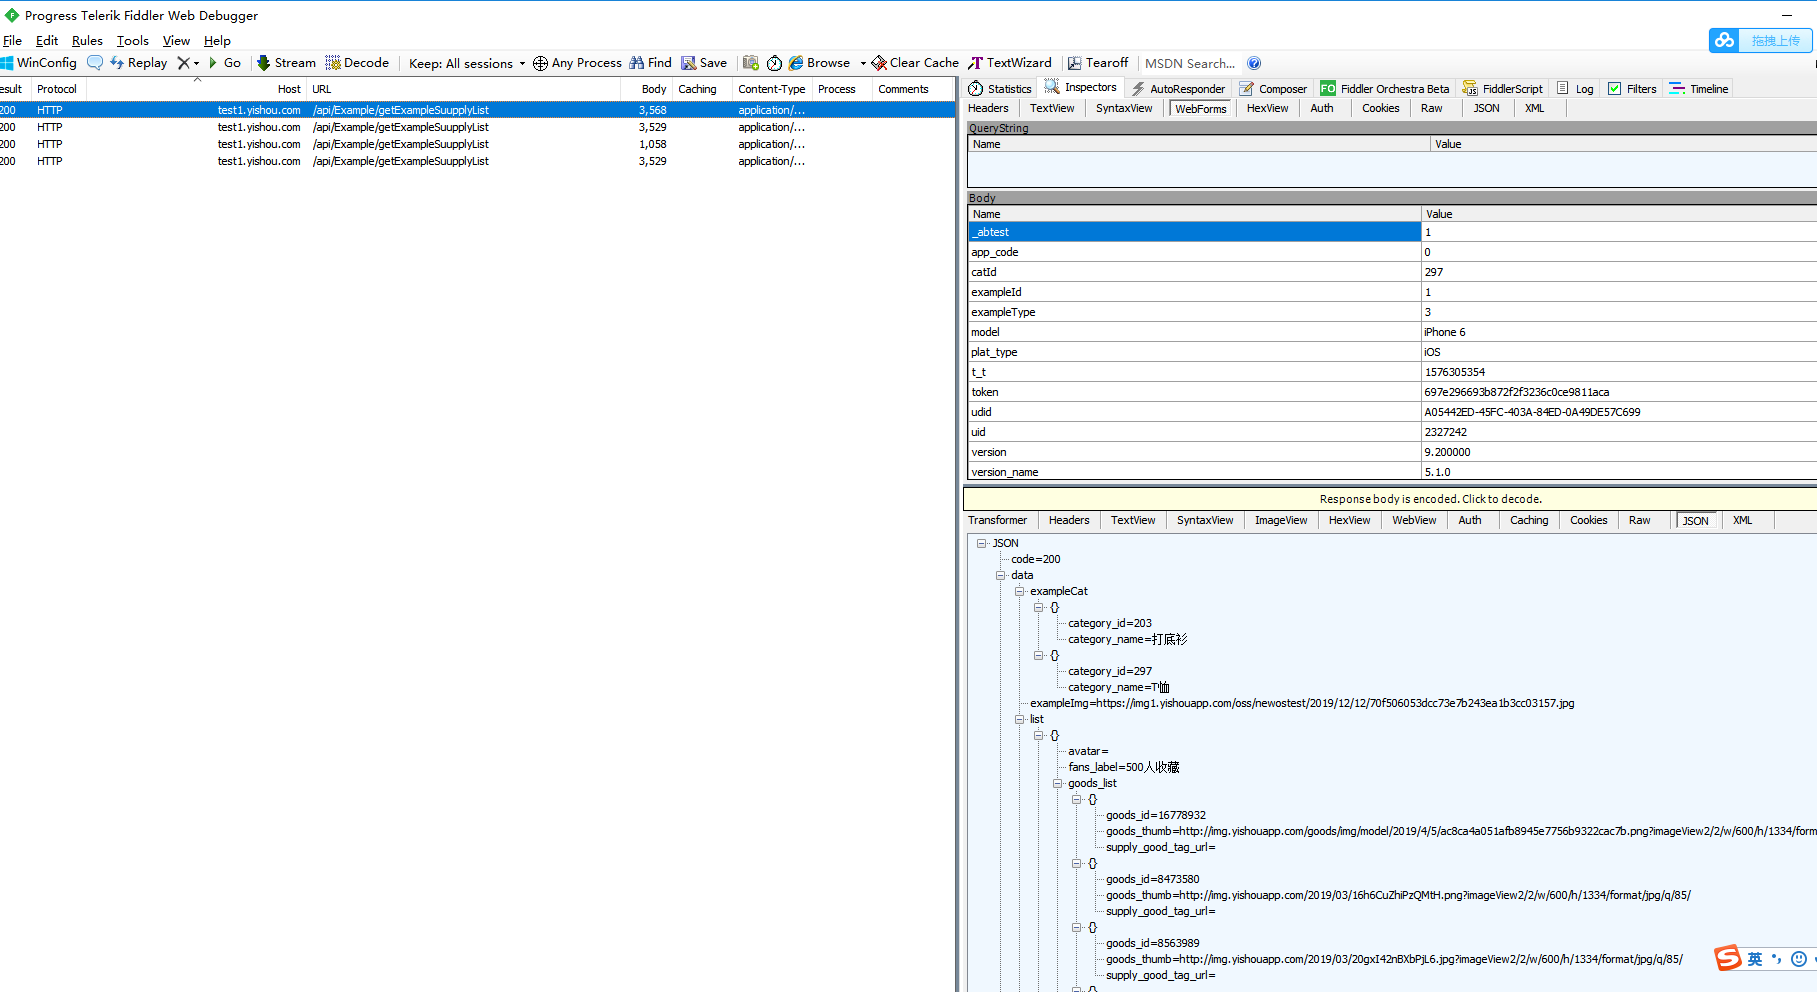The height and width of the screenshot is (992, 1817).
Task: Select response WebView tab
Action: click(1414, 520)
